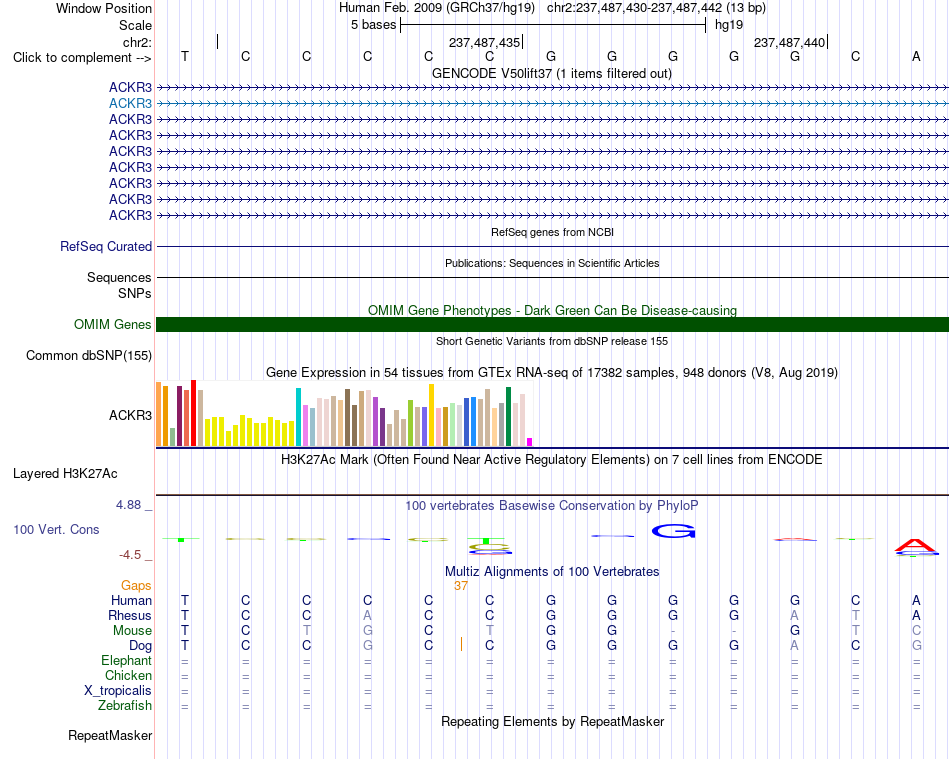
Task: Click the Chicken species label
Action: pos(128,675)
